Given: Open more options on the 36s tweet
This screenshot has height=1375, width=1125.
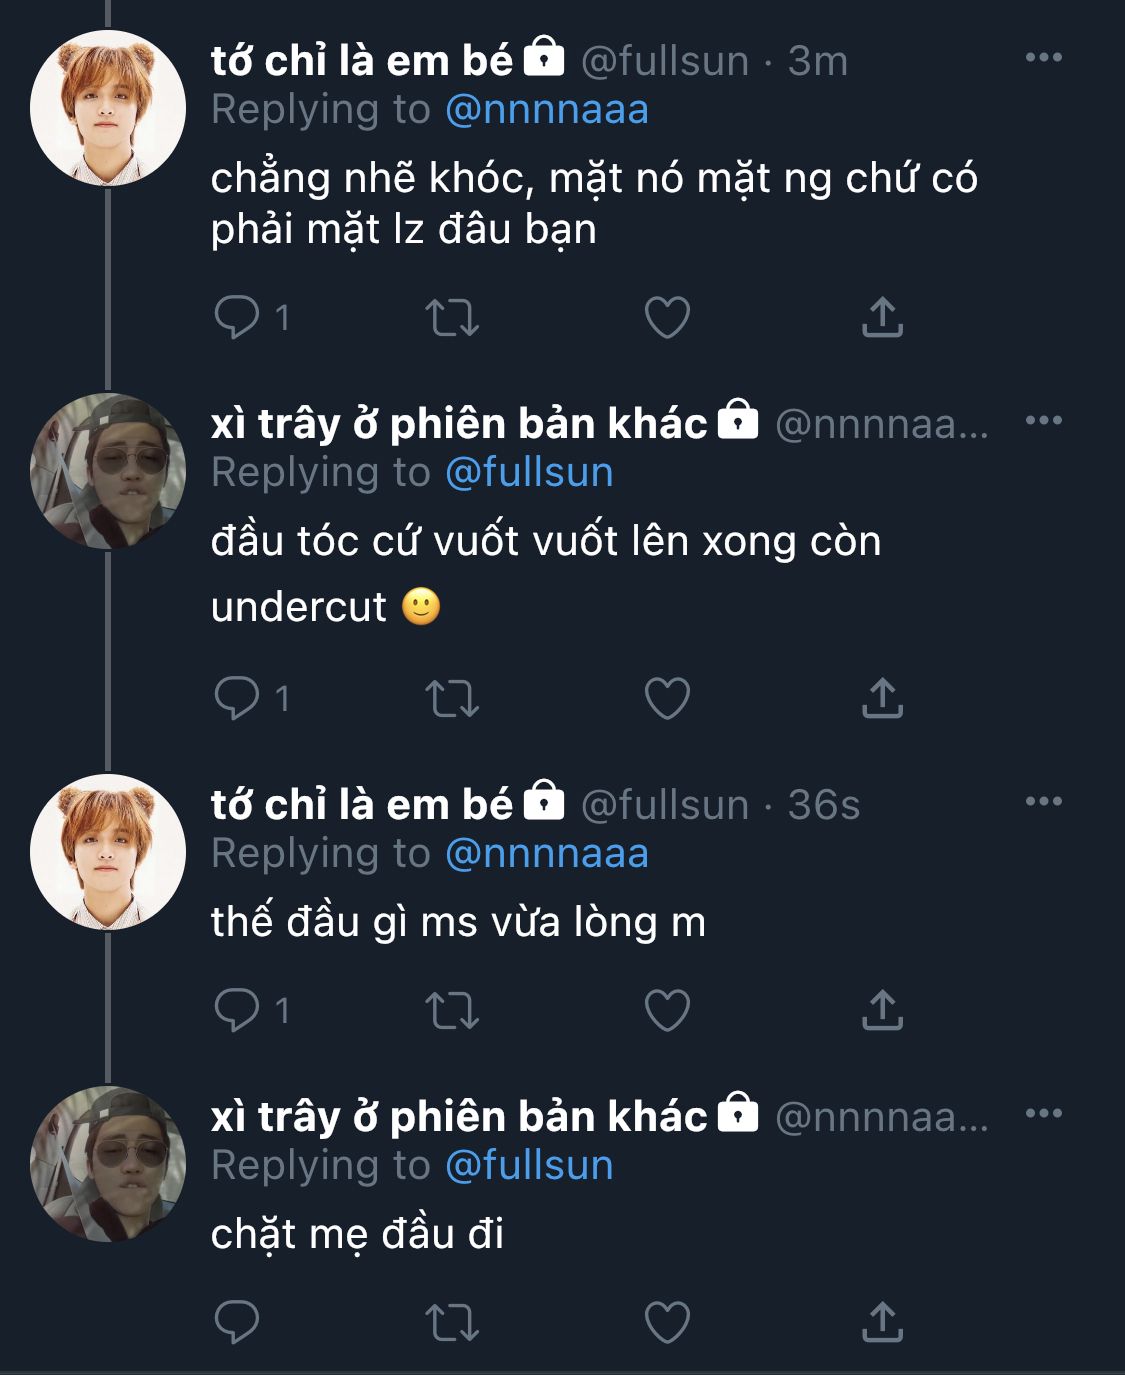Looking at the screenshot, I should pyautogui.click(x=1043, y=802).
